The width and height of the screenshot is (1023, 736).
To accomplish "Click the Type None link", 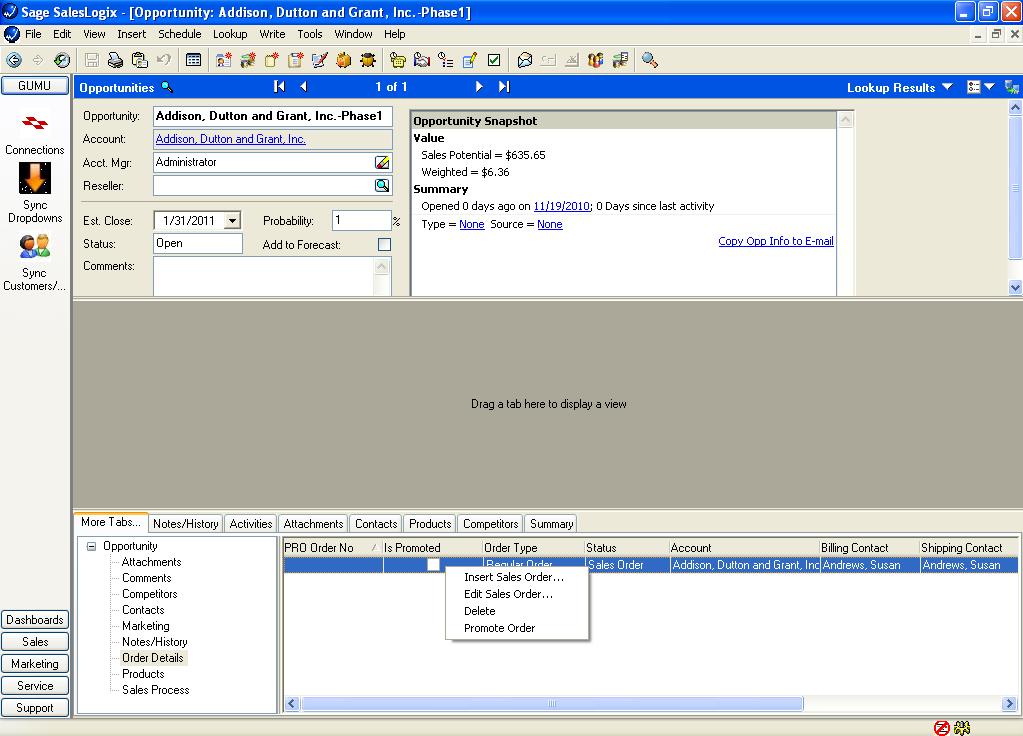I will point(472,224).
